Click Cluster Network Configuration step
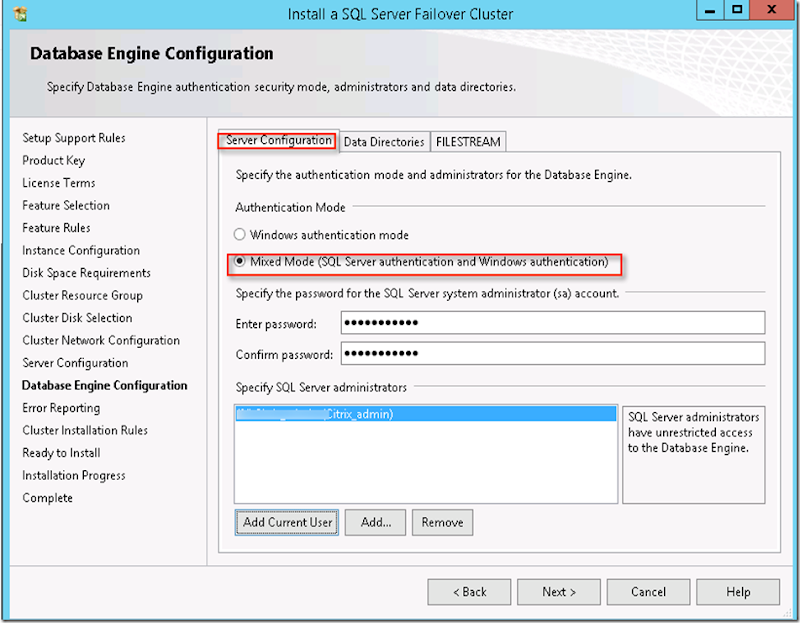 (101, 340)
